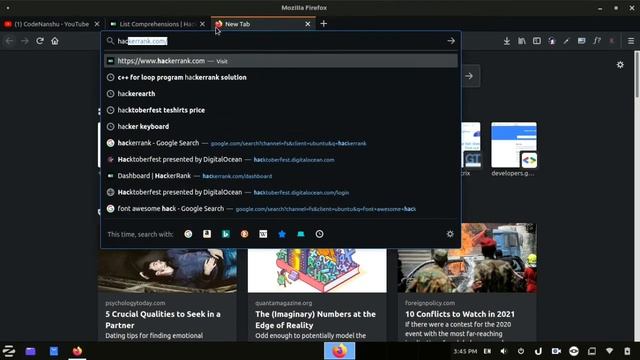Image resolution: width=640 pixels, height=360 pixels.
Task: Open the Files app in taskbar
Action: click(31, 351)
